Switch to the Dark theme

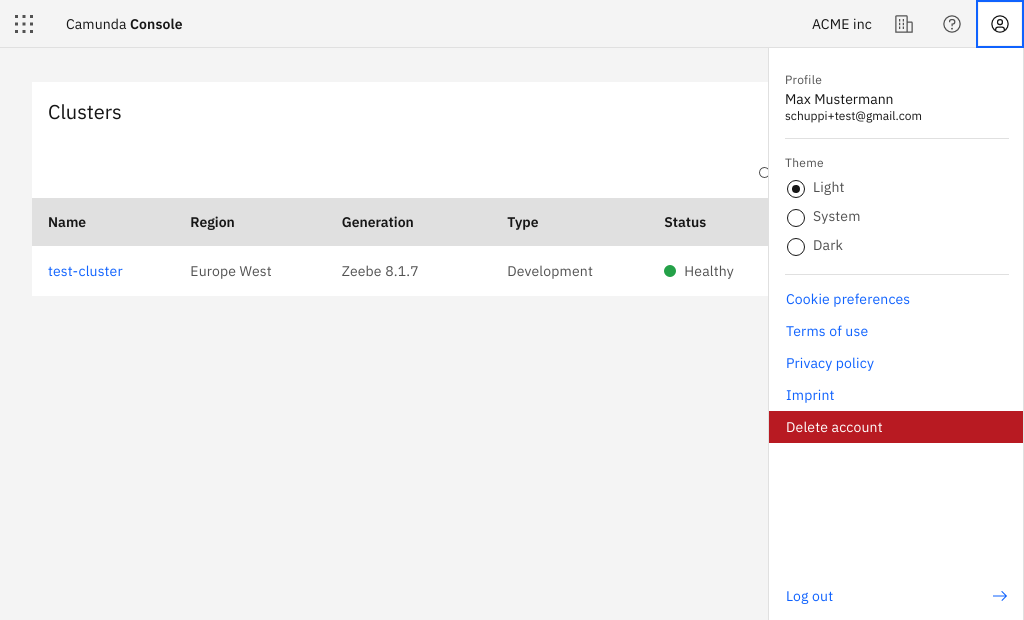click(796, 246)
